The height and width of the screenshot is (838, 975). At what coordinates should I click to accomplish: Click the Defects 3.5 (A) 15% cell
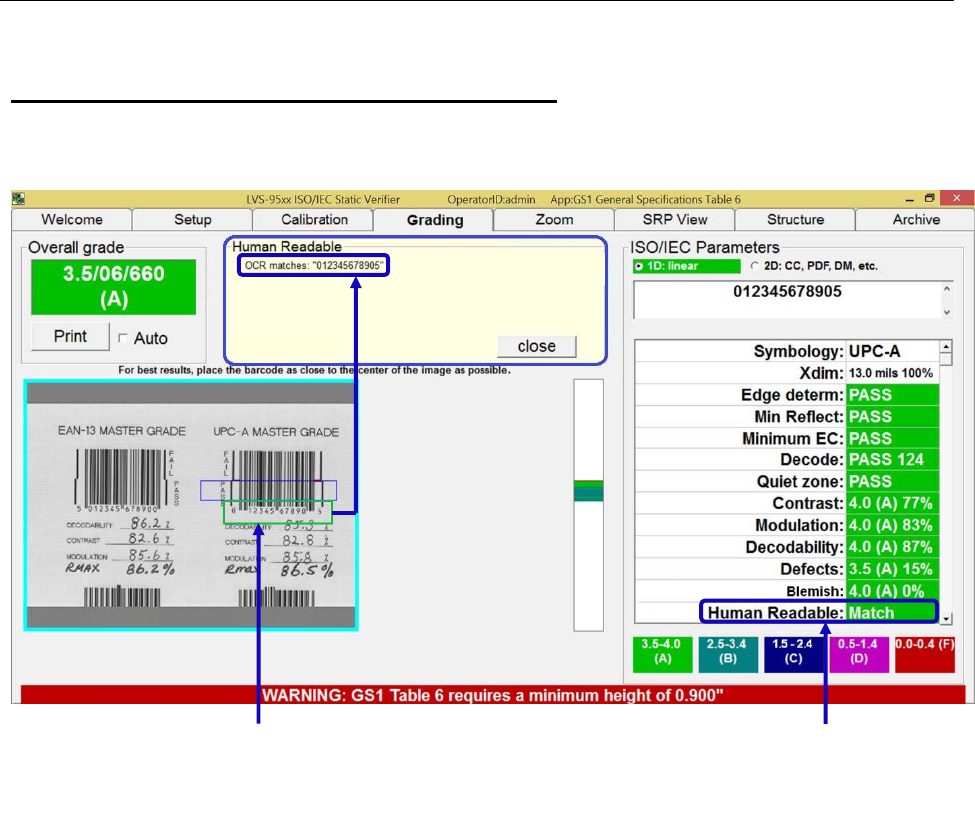(892, 569)
